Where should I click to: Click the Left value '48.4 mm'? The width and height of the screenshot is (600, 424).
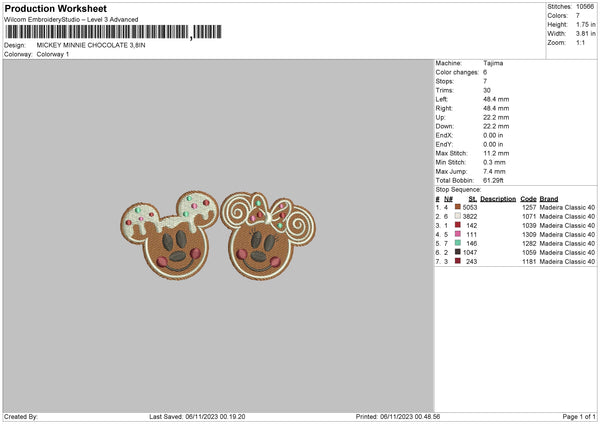496,99
